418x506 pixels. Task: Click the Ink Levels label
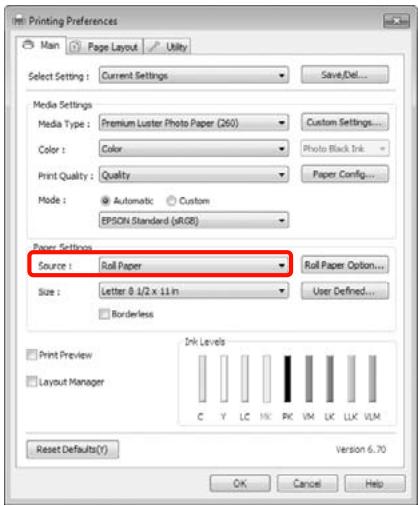pyautogui.click(x=205, y=342)
